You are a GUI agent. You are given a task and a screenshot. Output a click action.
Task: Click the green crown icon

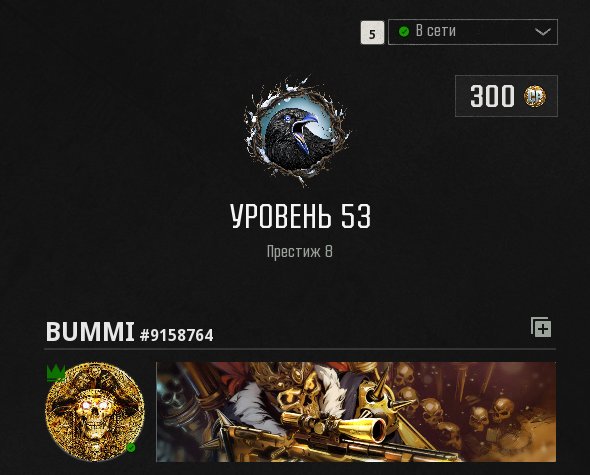pos(56,373)
